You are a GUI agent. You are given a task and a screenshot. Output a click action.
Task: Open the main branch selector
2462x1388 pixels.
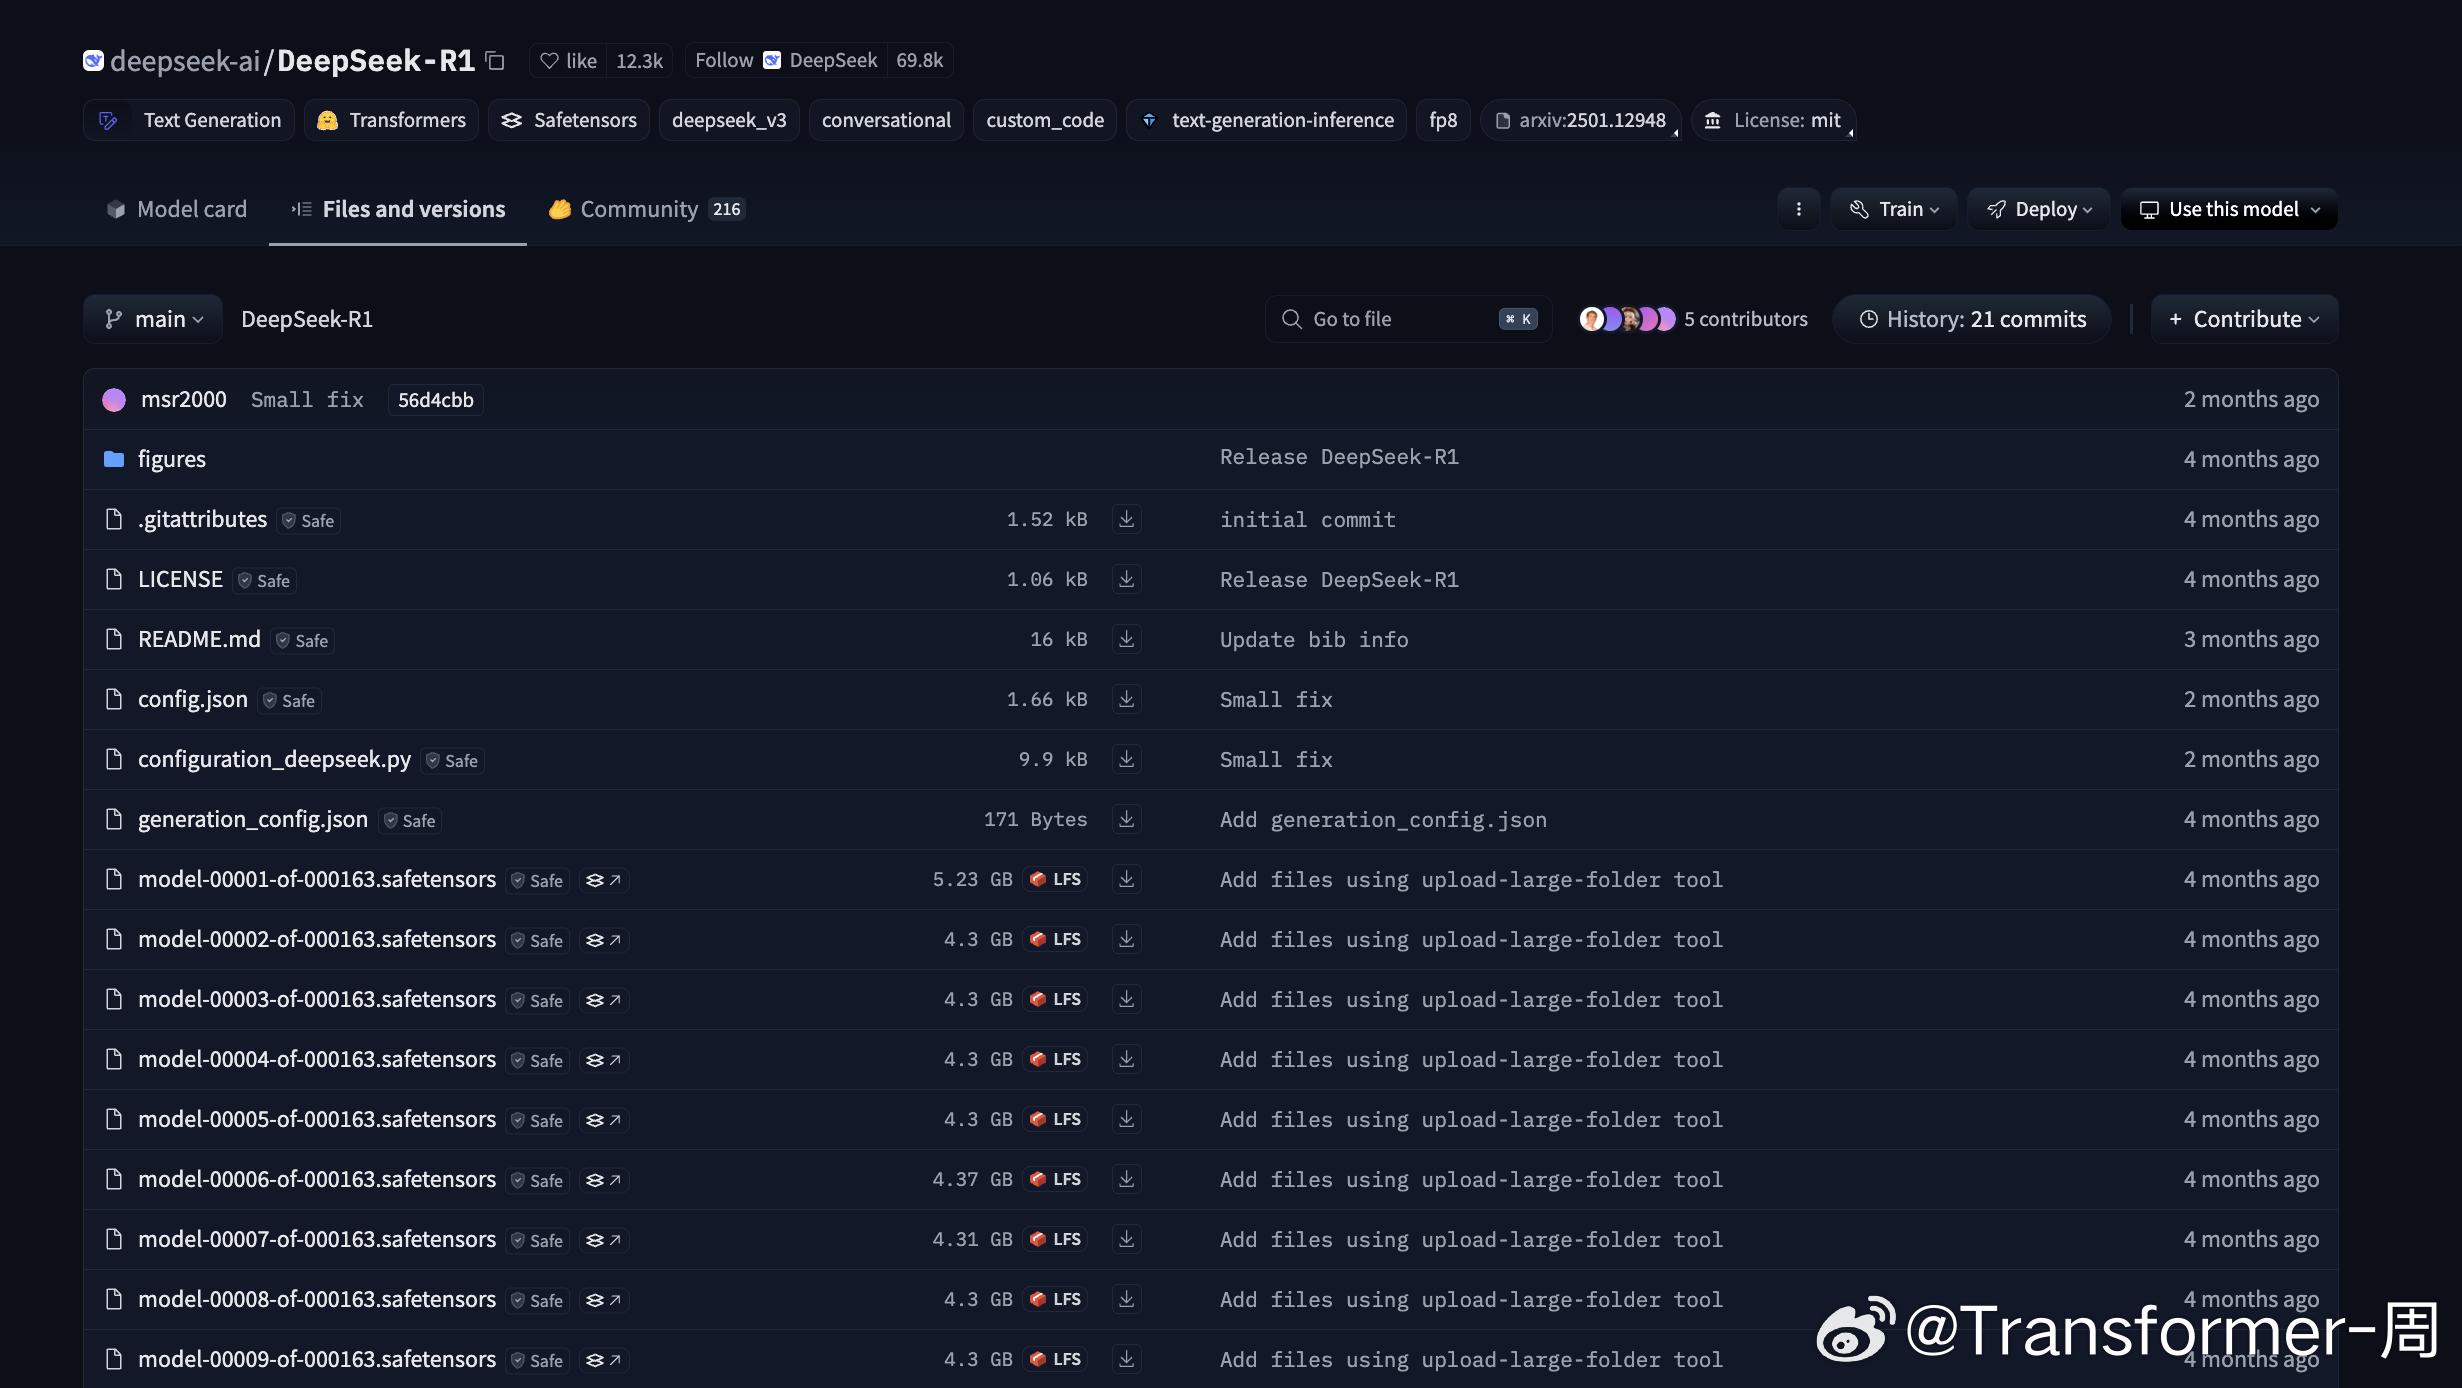(x=153, y=319)
